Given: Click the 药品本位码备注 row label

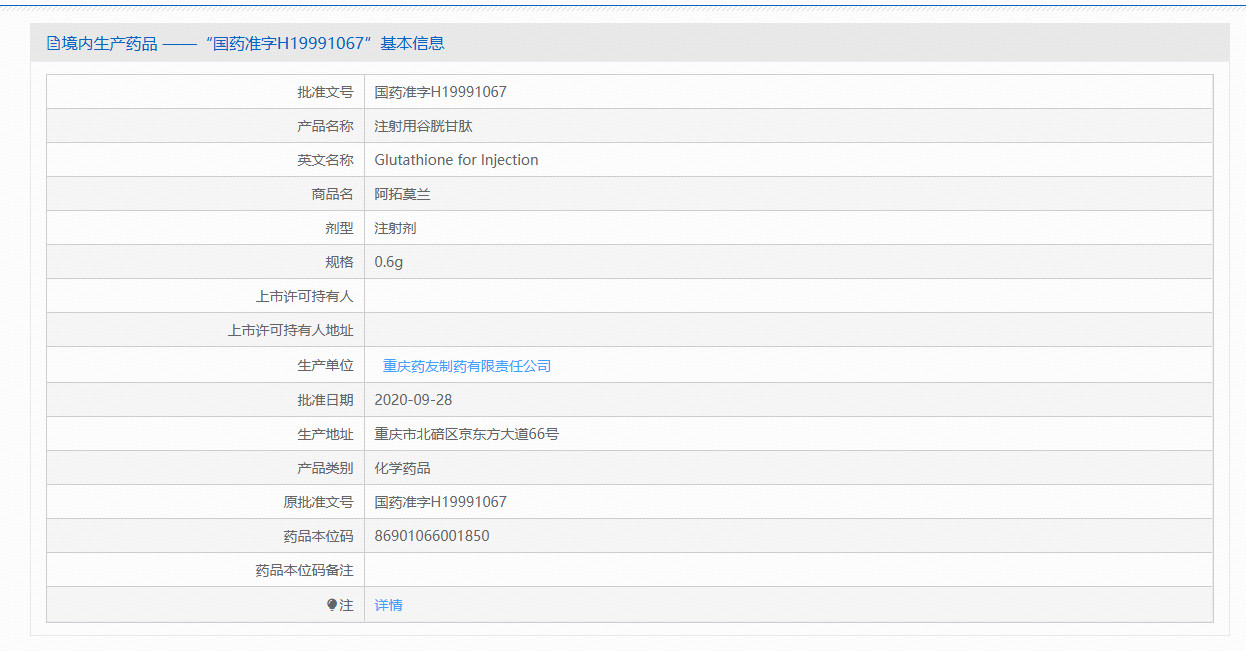Looking at the screenshot, I should pos(304,570).
